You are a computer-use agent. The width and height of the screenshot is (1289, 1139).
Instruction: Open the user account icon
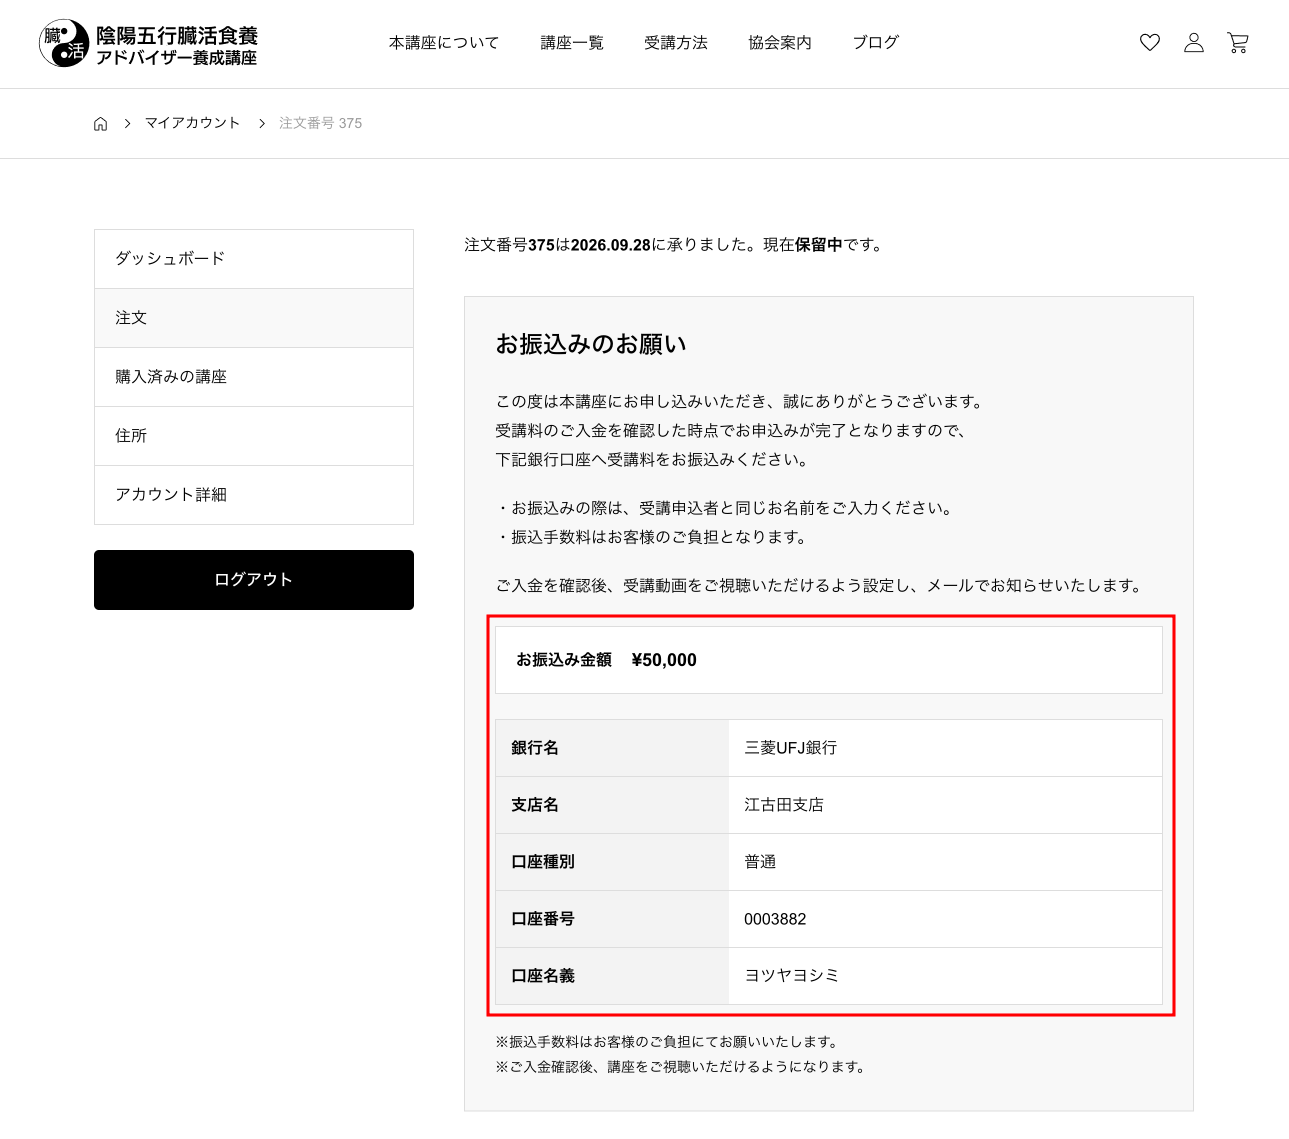1194,42
